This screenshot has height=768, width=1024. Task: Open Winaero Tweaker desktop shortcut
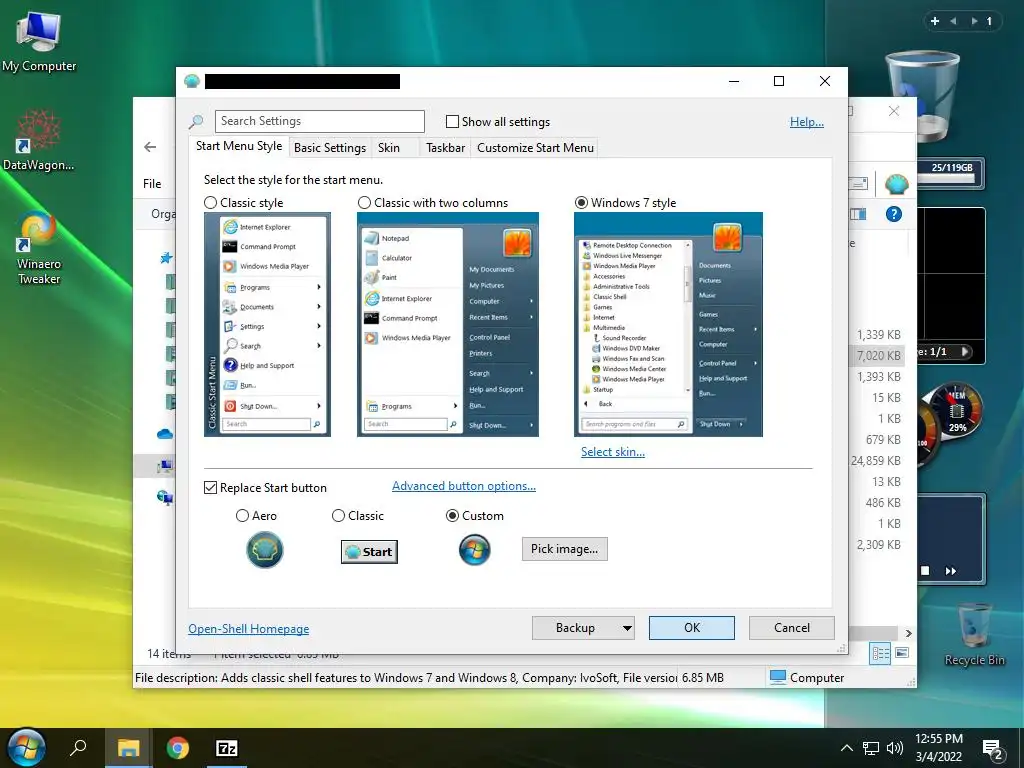(39, 248)
